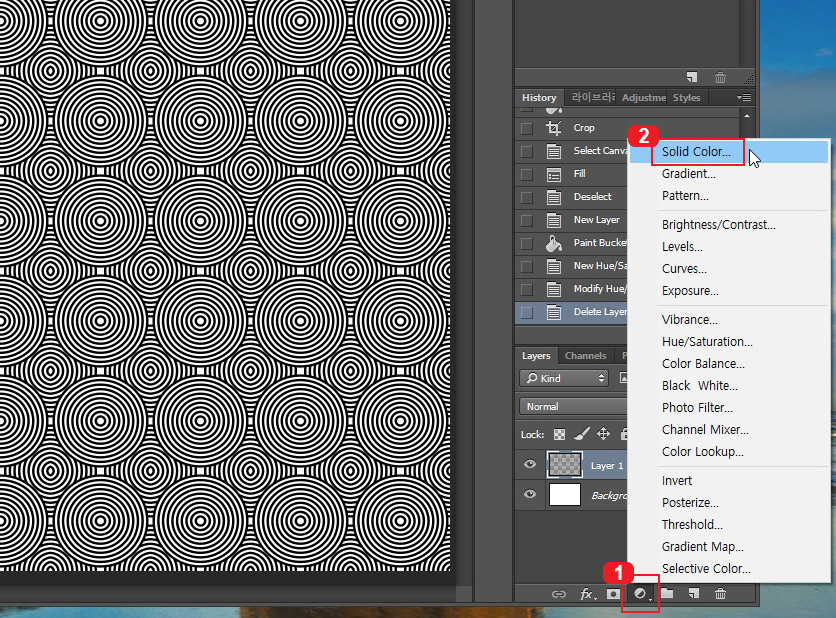Set history brush source for Paint Bucket

click(x=527, y=243)
